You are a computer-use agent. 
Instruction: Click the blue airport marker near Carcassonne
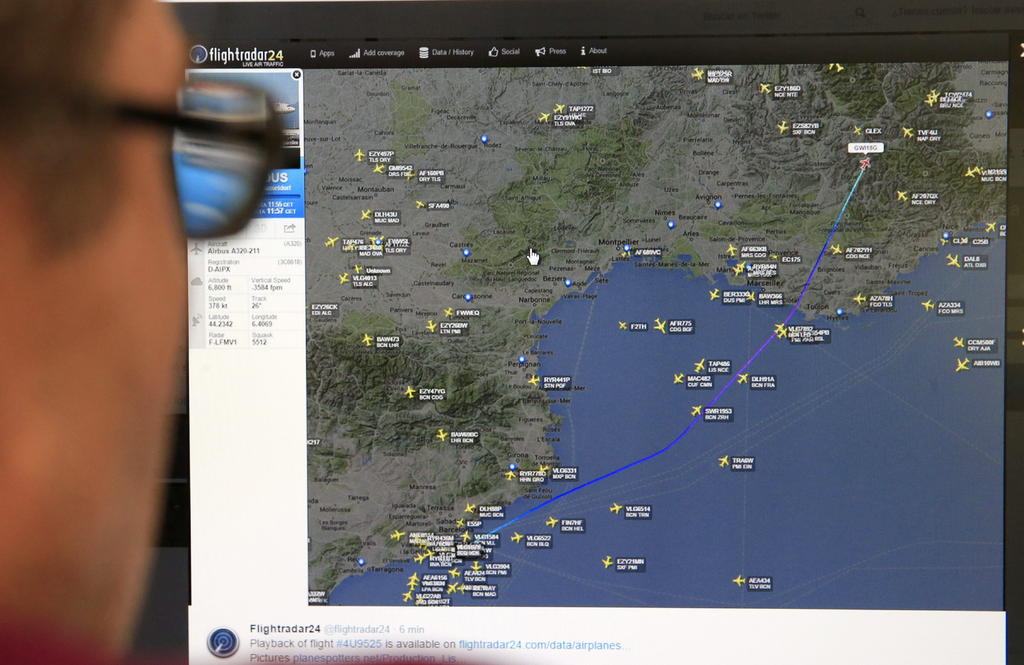[x=468, y=297]
